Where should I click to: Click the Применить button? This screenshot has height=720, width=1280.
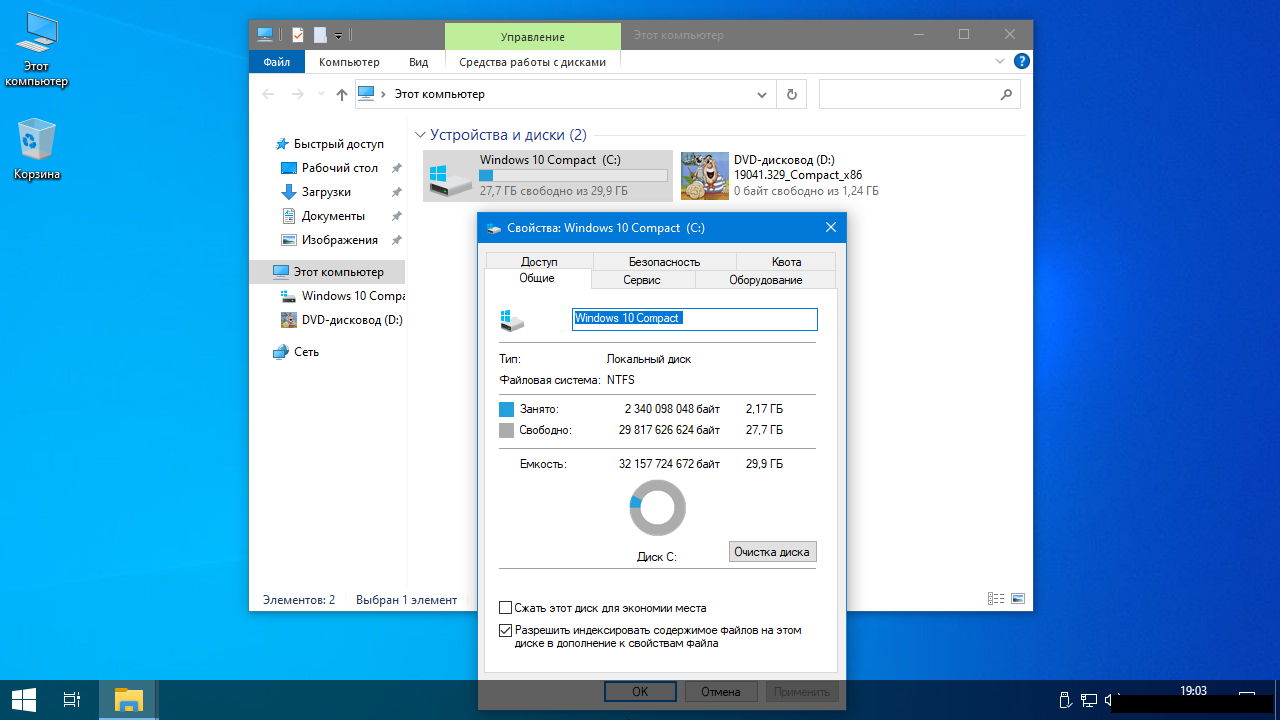point(802,692)
